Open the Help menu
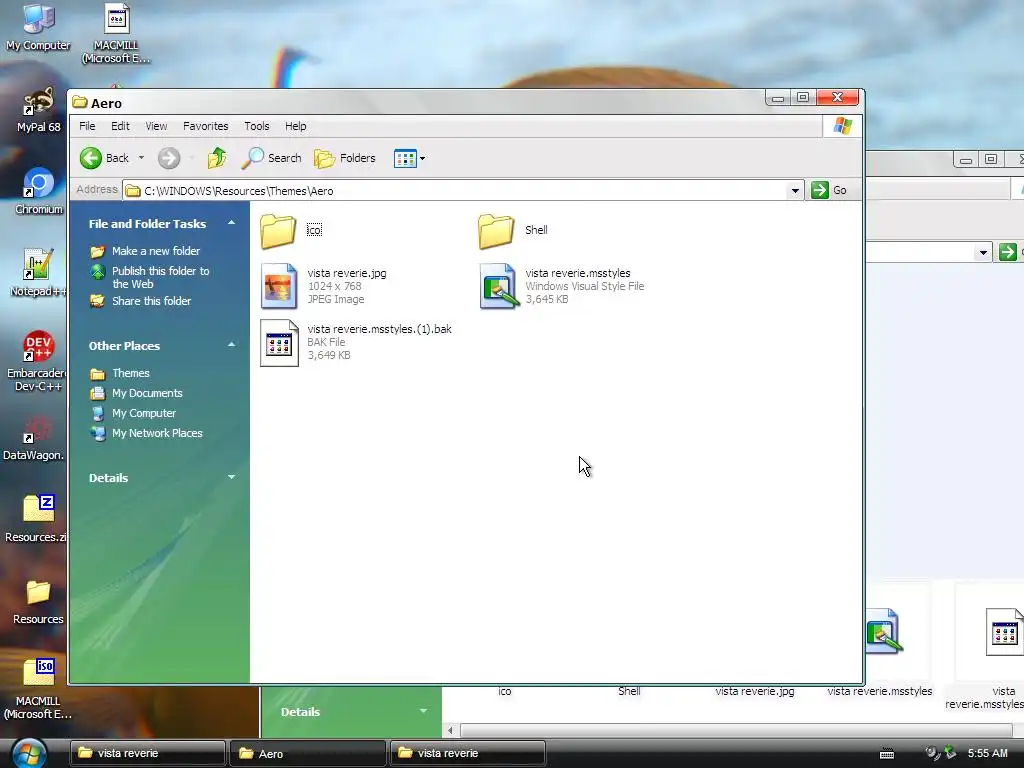Viewport: 1024px width, 768px height. (295, 126)
